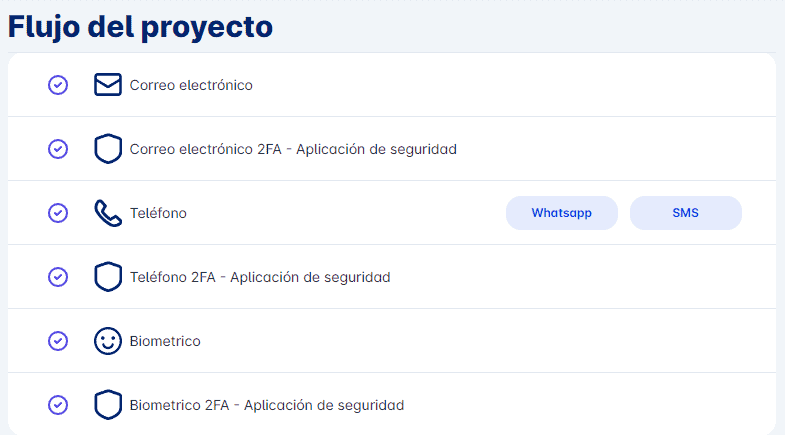Select the Teléfono label text
Viewport: 785px width, 435px height.
(x=158, y=213)
